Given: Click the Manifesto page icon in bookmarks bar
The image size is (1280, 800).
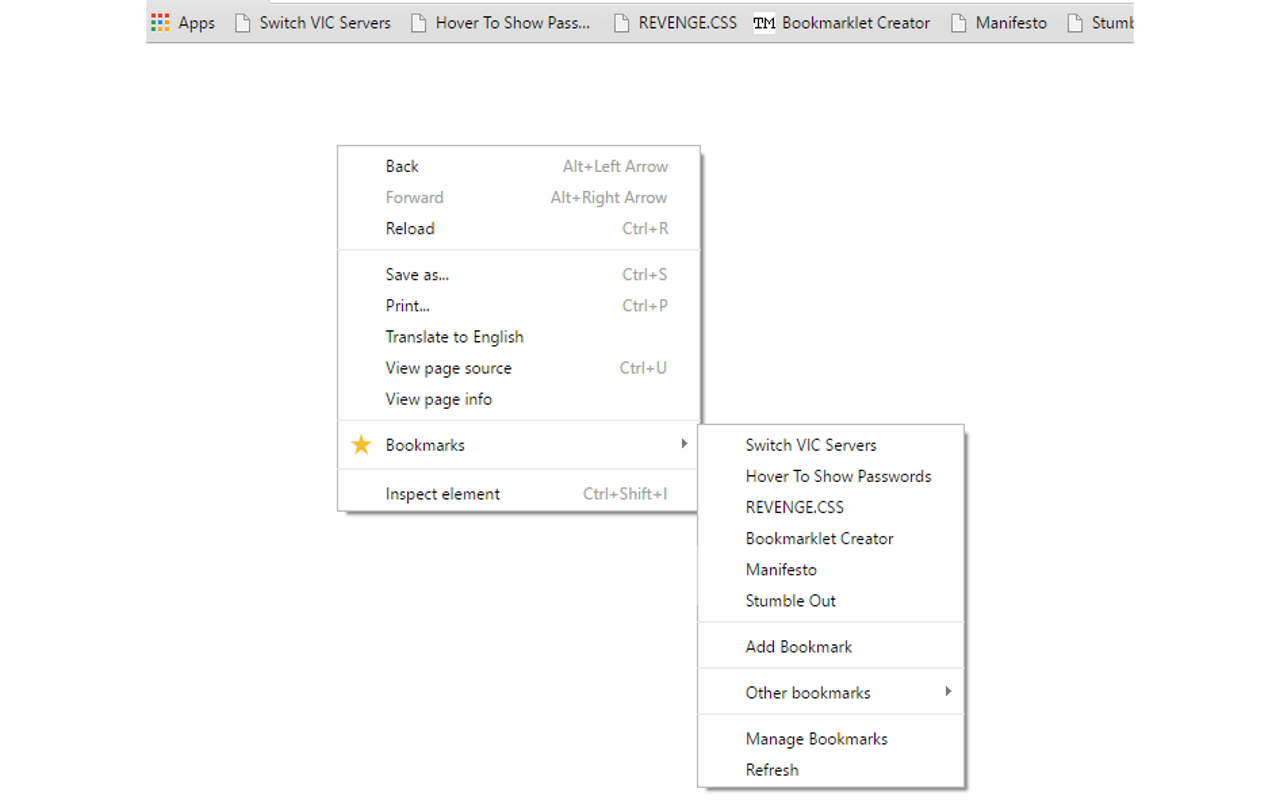Looking at the screenshot, I should point(958,22).
